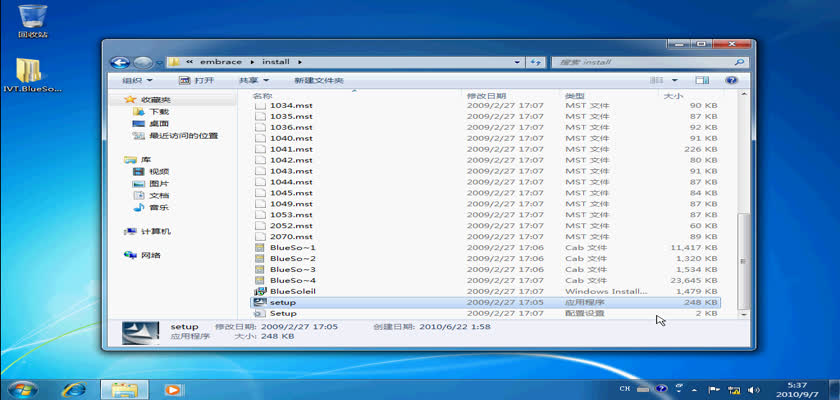Expand the address bar history dropdown
Image resolution: width=840 pixels, height=400 pixels.
point(516,62)
